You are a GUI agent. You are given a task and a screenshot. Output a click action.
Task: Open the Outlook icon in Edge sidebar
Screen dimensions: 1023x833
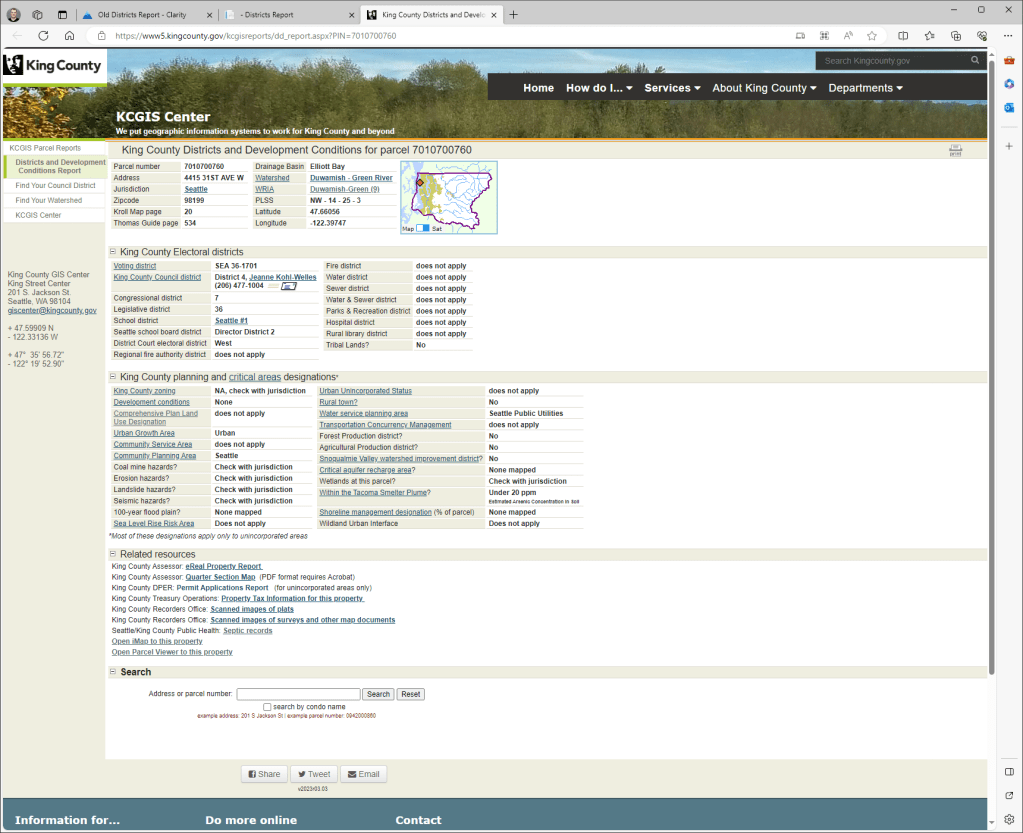click(1009, 107)
